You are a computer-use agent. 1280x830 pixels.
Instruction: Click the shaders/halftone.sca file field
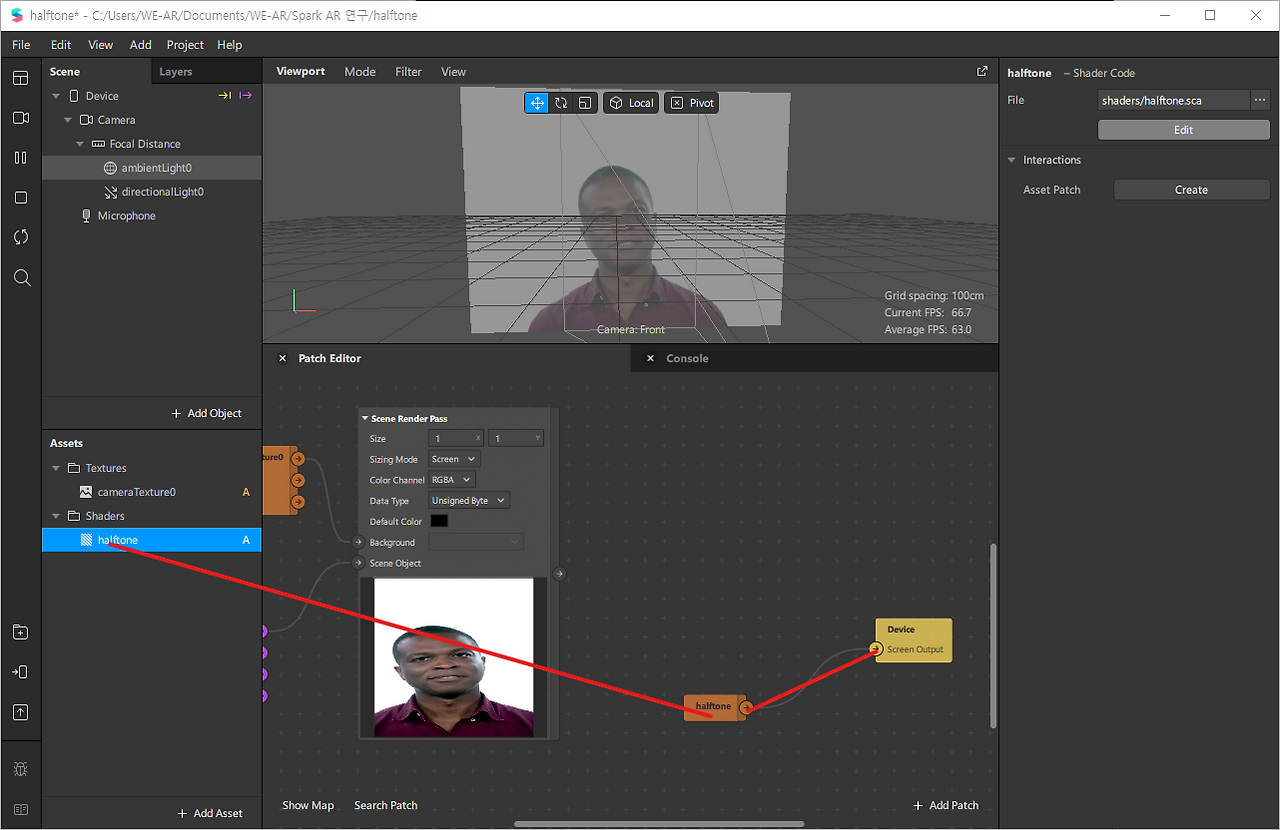(1174, 100)
